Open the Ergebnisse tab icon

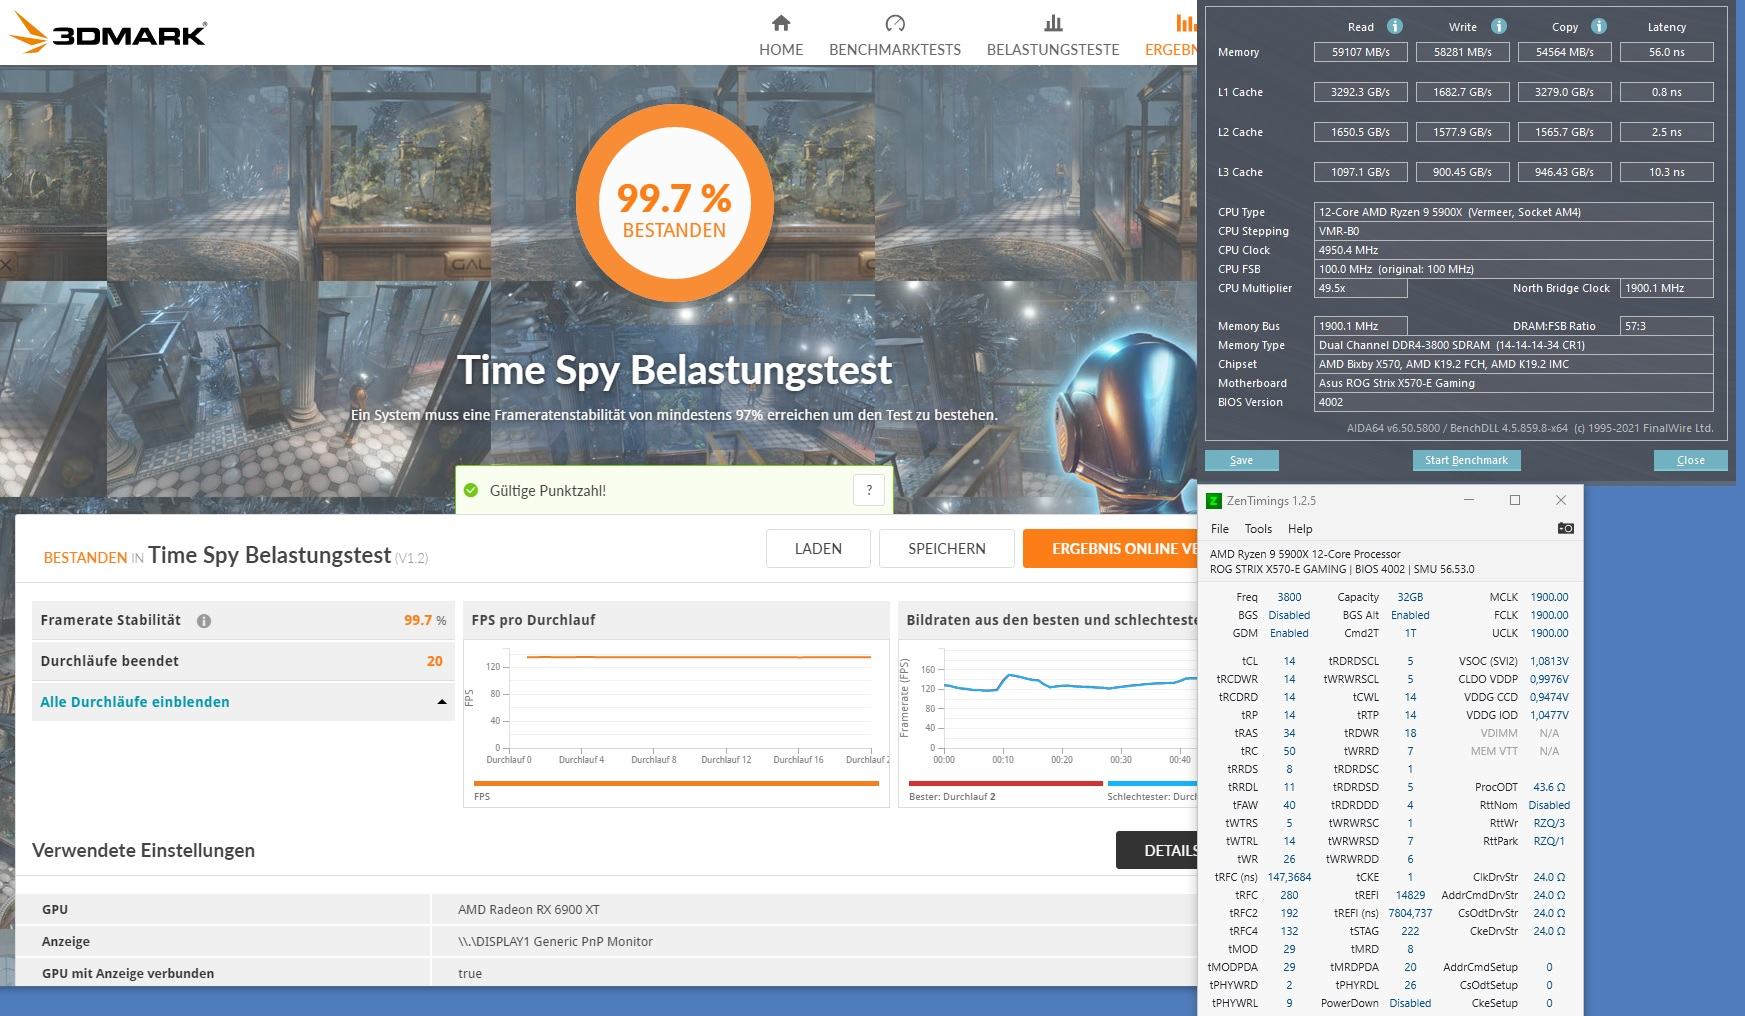[1186, 23]
